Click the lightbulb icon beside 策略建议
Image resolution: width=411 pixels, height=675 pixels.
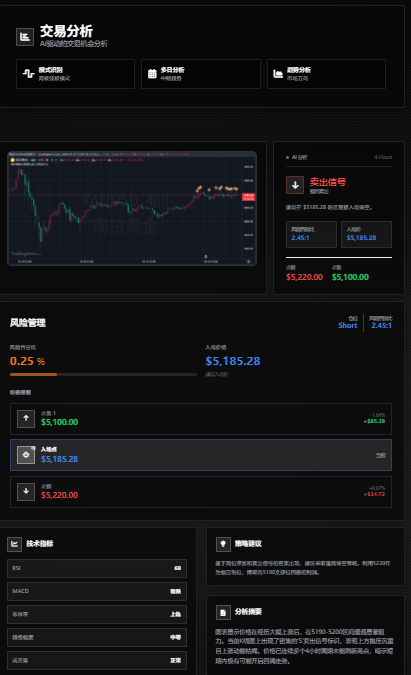click(x=223, y=544)
